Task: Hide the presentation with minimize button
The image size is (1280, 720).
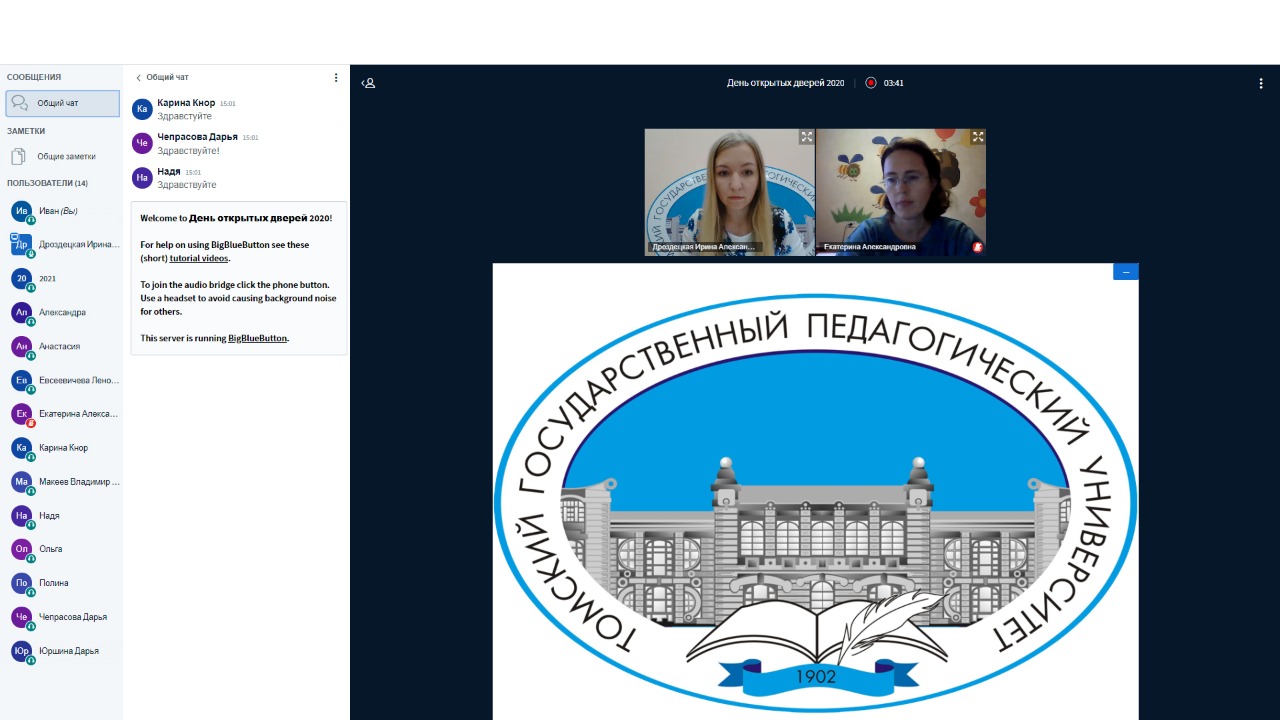Action: tap(1125, 272)
